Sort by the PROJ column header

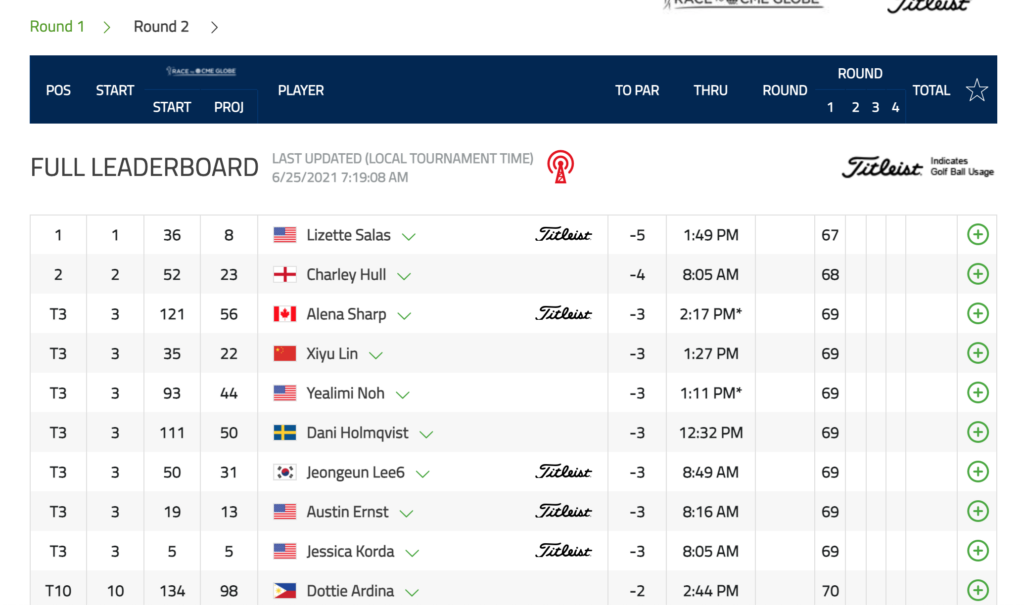(x=229, y=107)
